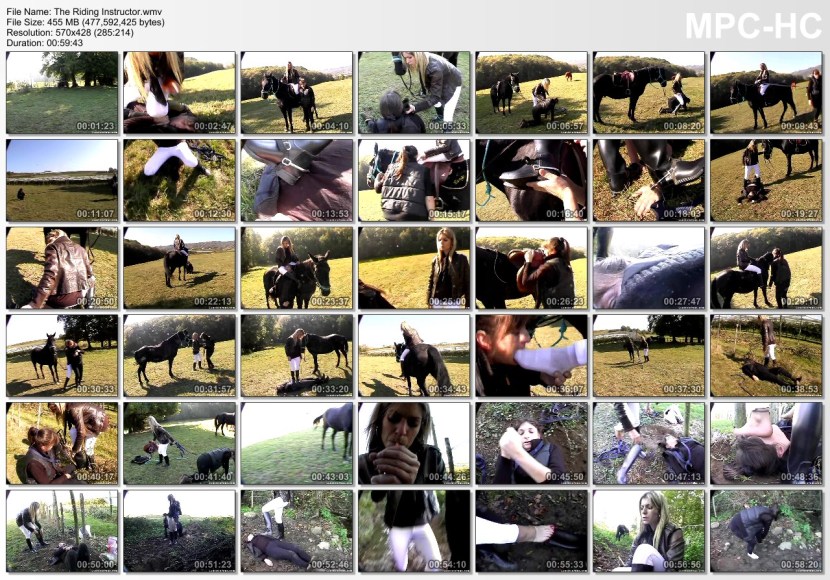Click the Duration 00:59:43 line
Image resolution: width=830 pixels, height=580 pixels.
point(44,43)
